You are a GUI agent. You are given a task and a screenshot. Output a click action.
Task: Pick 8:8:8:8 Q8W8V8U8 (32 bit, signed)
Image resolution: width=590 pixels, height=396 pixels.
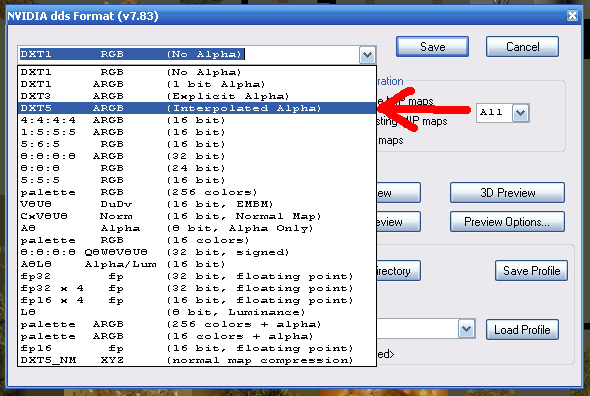(x=197, y=252)
